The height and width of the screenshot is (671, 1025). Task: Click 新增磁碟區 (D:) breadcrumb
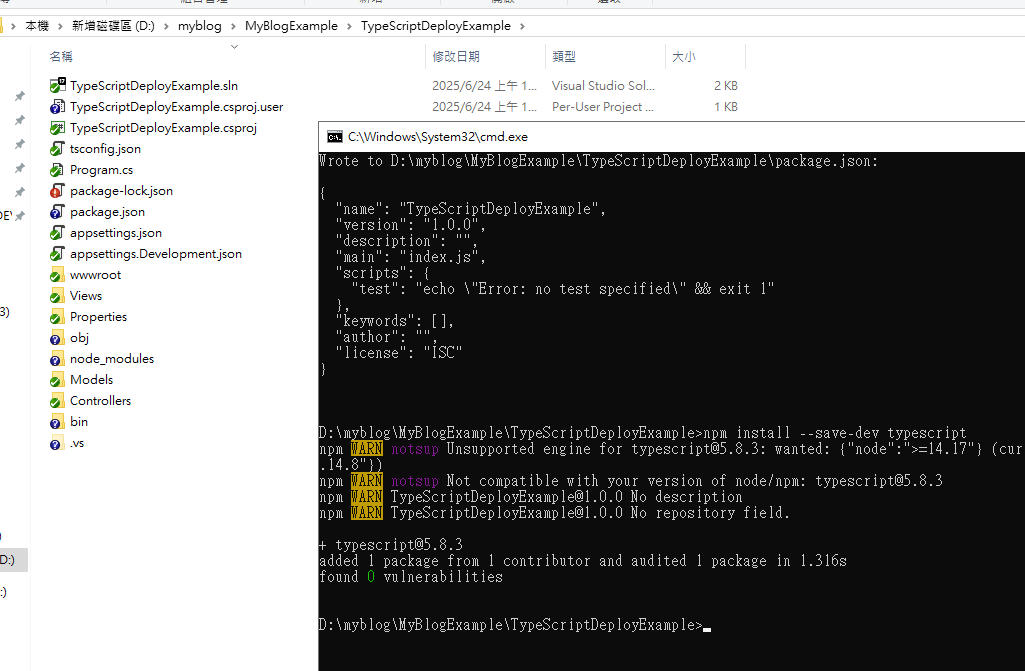click(113, 26)
